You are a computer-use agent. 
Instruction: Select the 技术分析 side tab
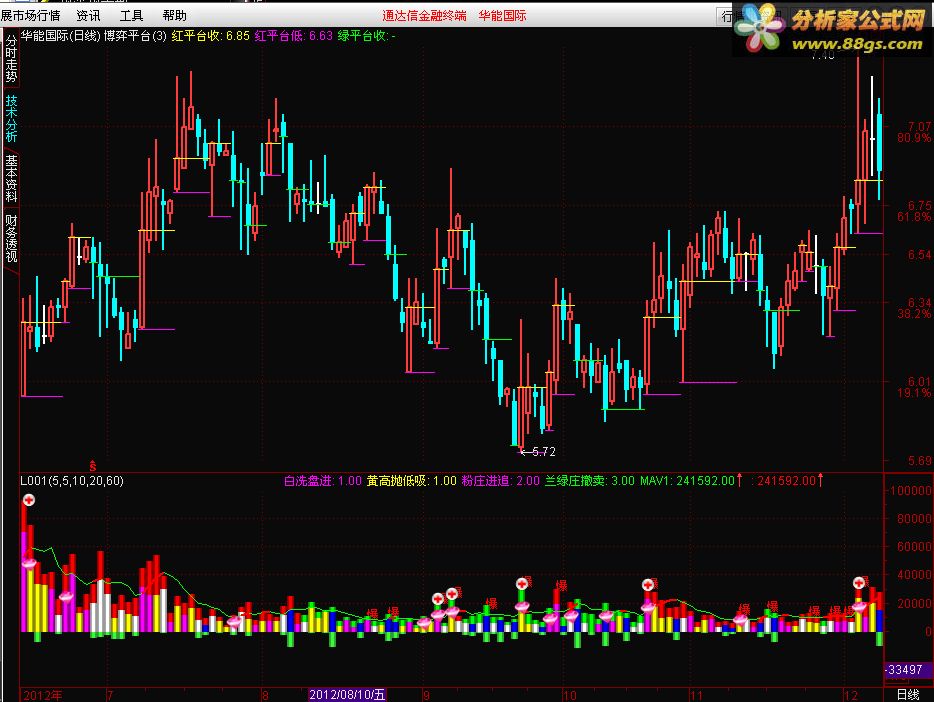coord(11,118)
